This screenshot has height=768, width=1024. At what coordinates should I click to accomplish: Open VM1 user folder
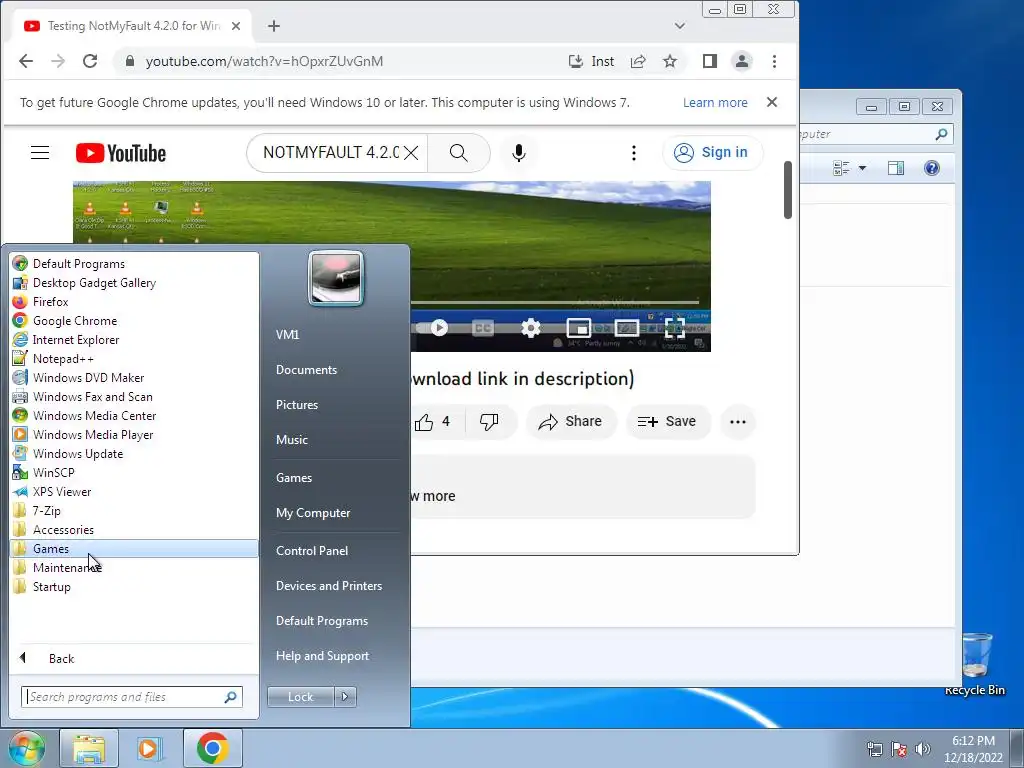click(287, 334)
